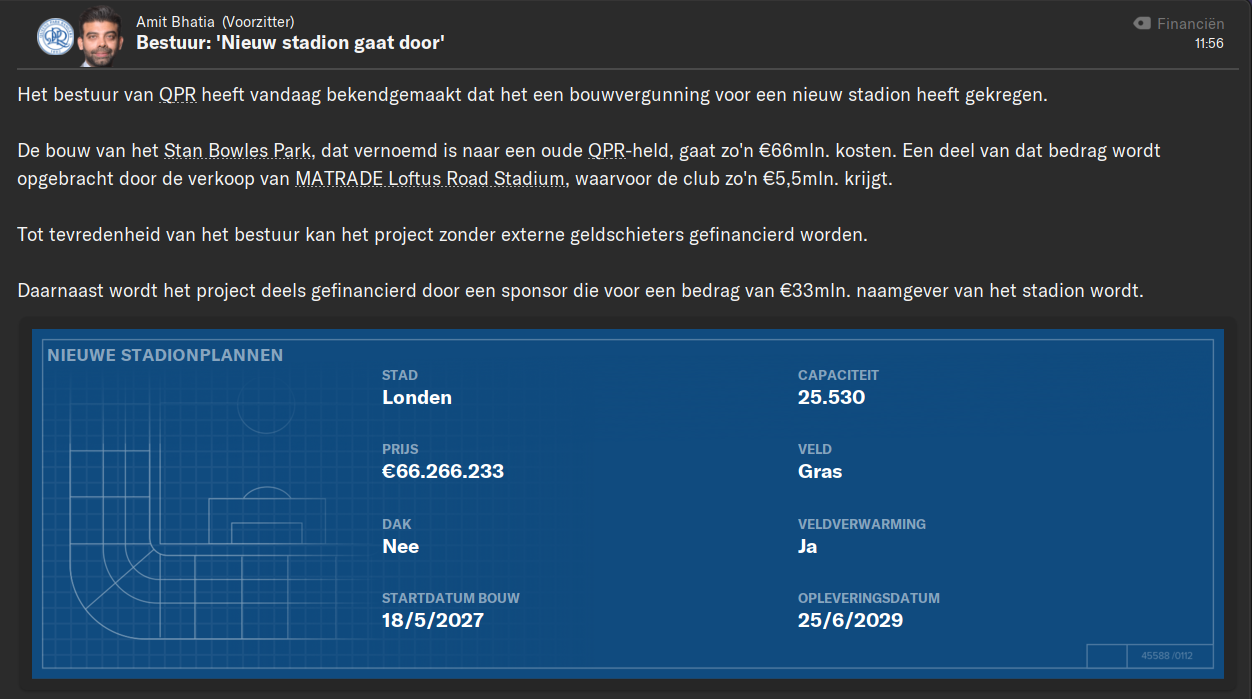Click the Veldverwarming value Ja
Image resolution: width=1252 pixels, height=699 pixels.
pos(807,546)
